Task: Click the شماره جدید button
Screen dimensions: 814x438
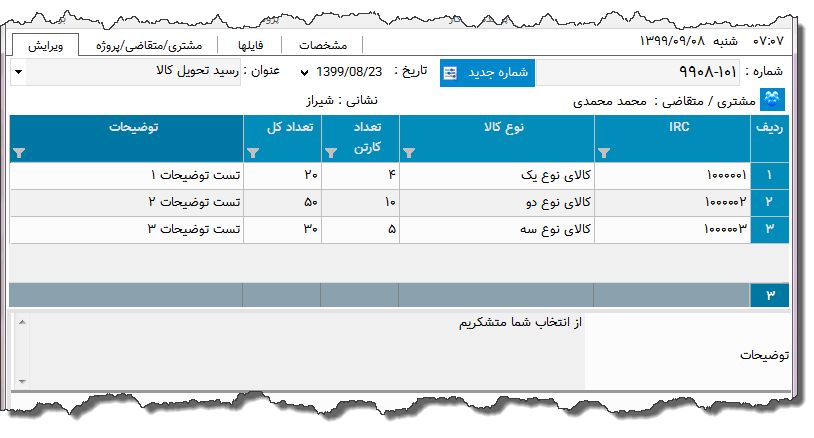Action: click(x=487, y=73)
